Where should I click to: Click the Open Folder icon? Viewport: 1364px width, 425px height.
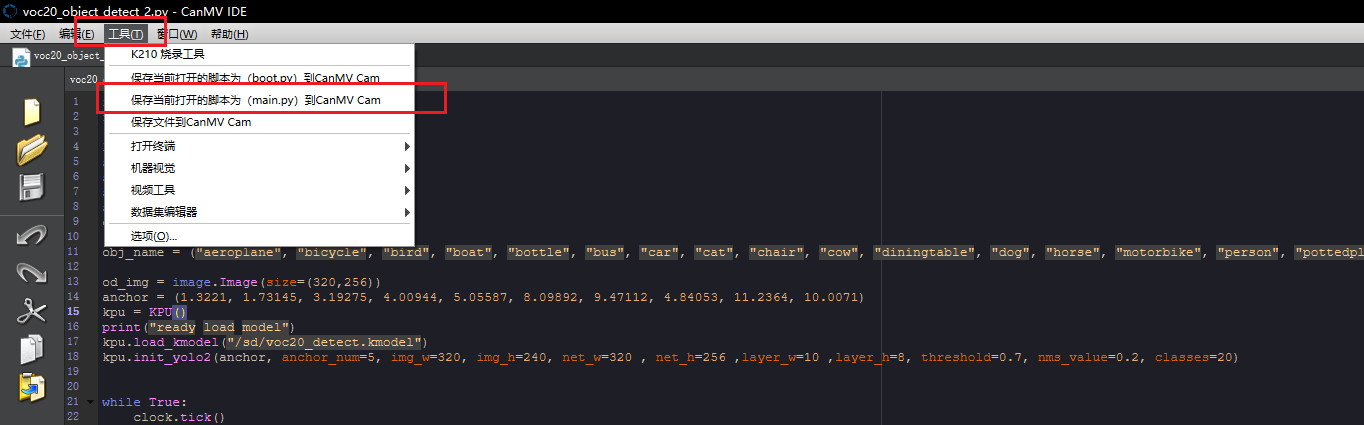(31, 149)
